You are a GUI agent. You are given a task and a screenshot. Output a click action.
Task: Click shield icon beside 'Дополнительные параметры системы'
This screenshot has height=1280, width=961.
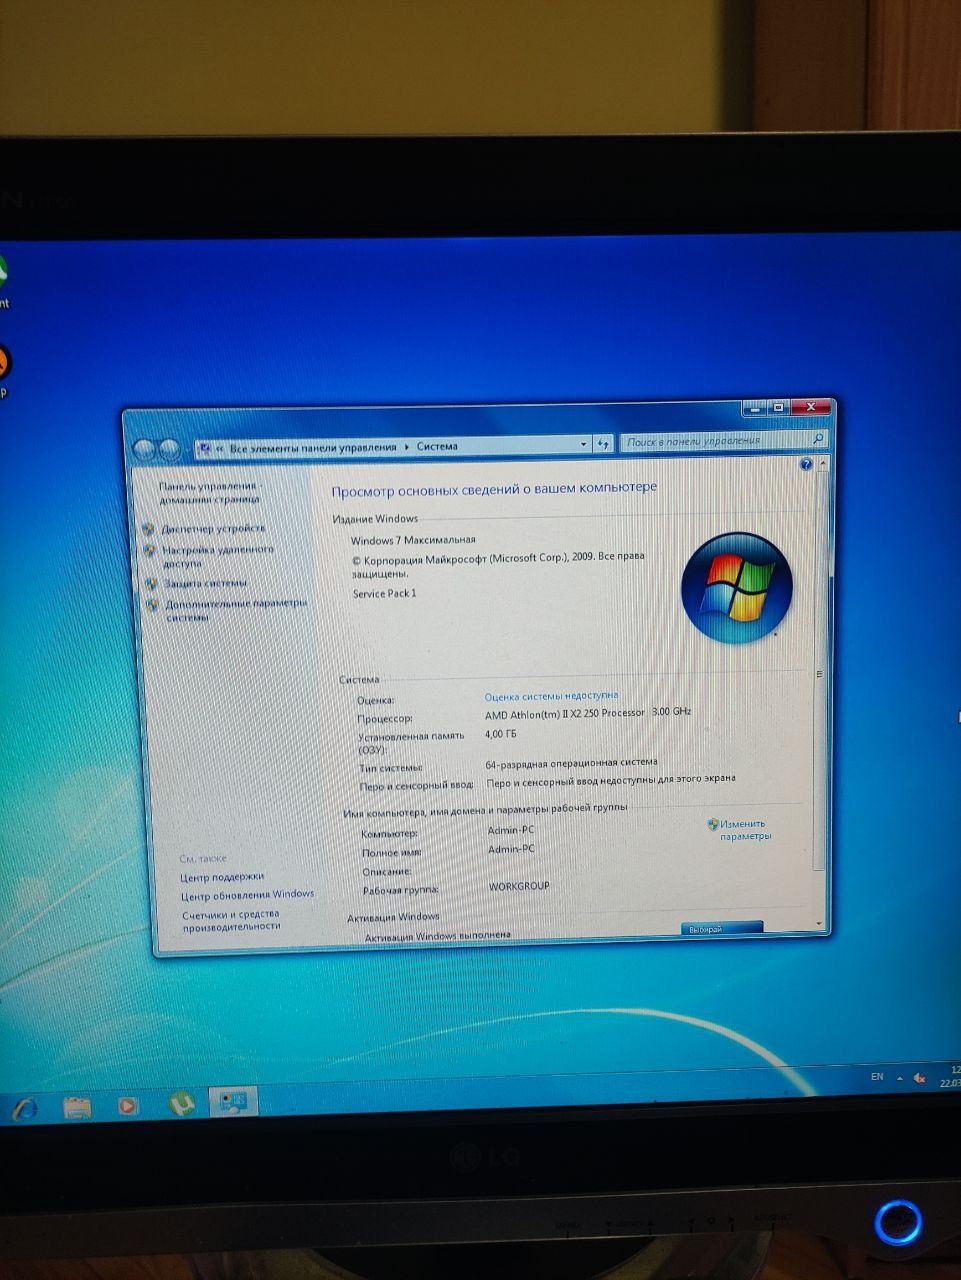[x=152, y=605]
